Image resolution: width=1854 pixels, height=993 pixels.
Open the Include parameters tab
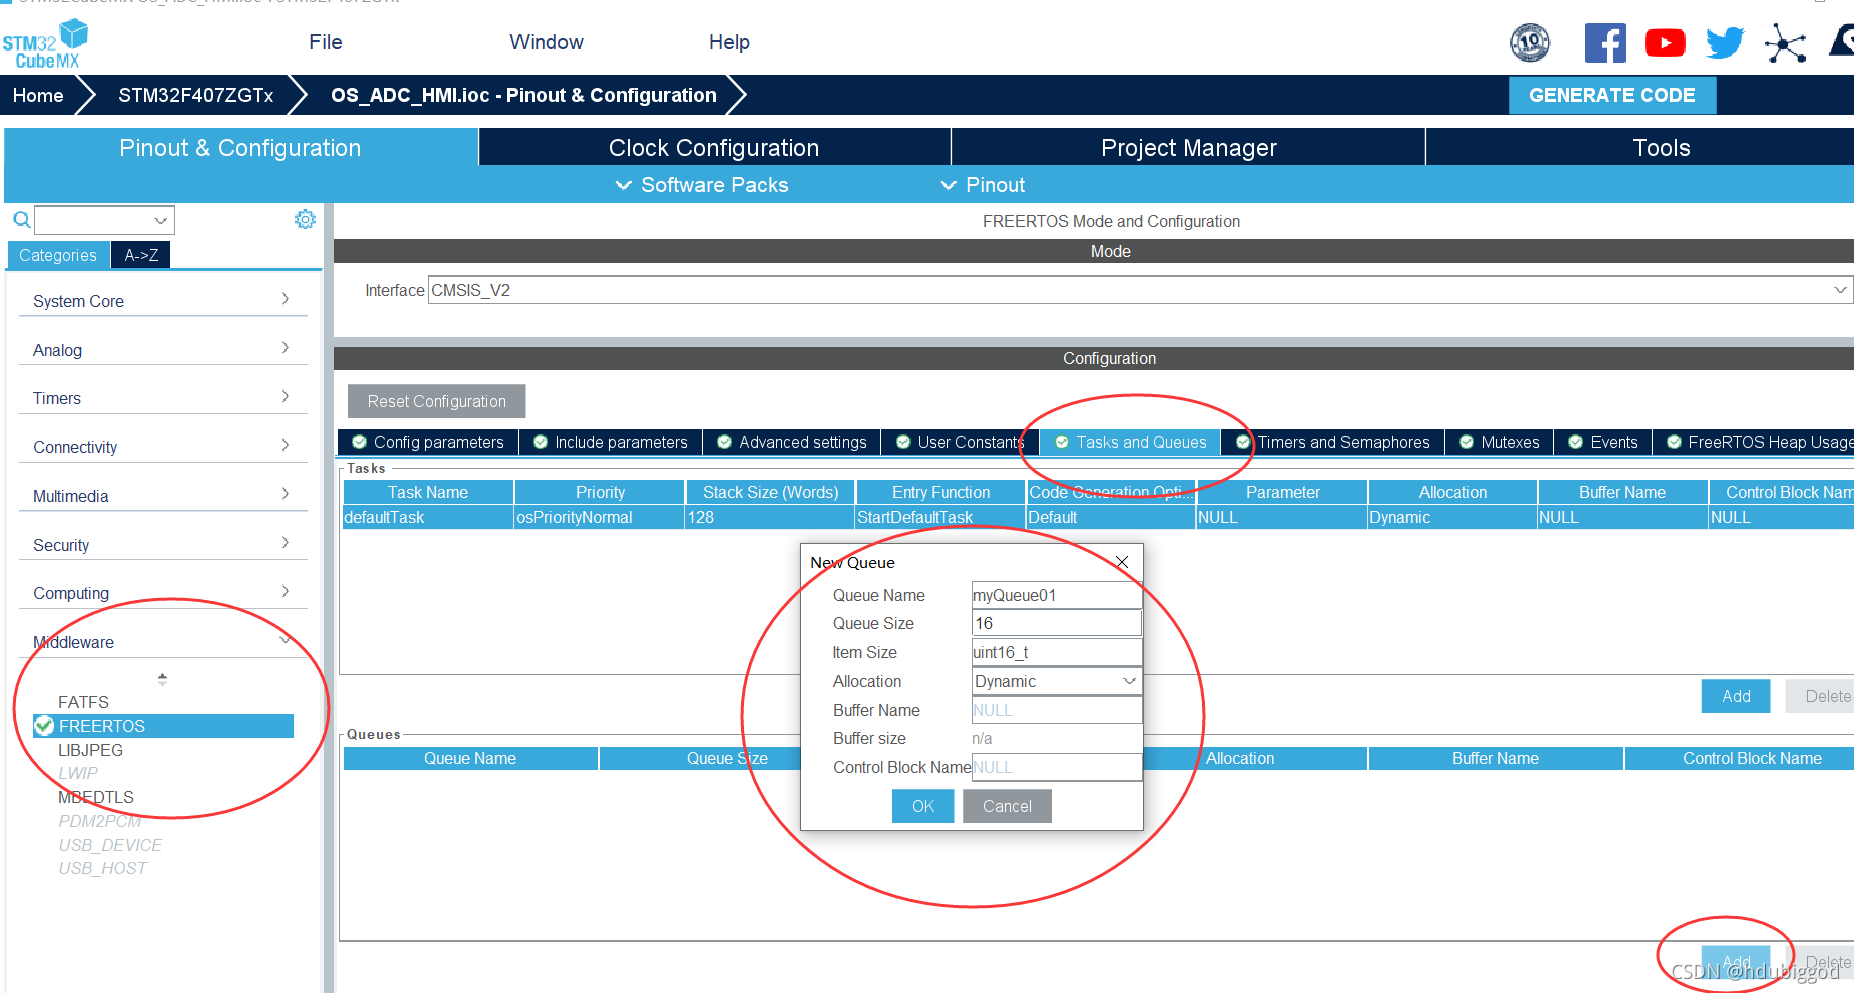click(610, 442)
